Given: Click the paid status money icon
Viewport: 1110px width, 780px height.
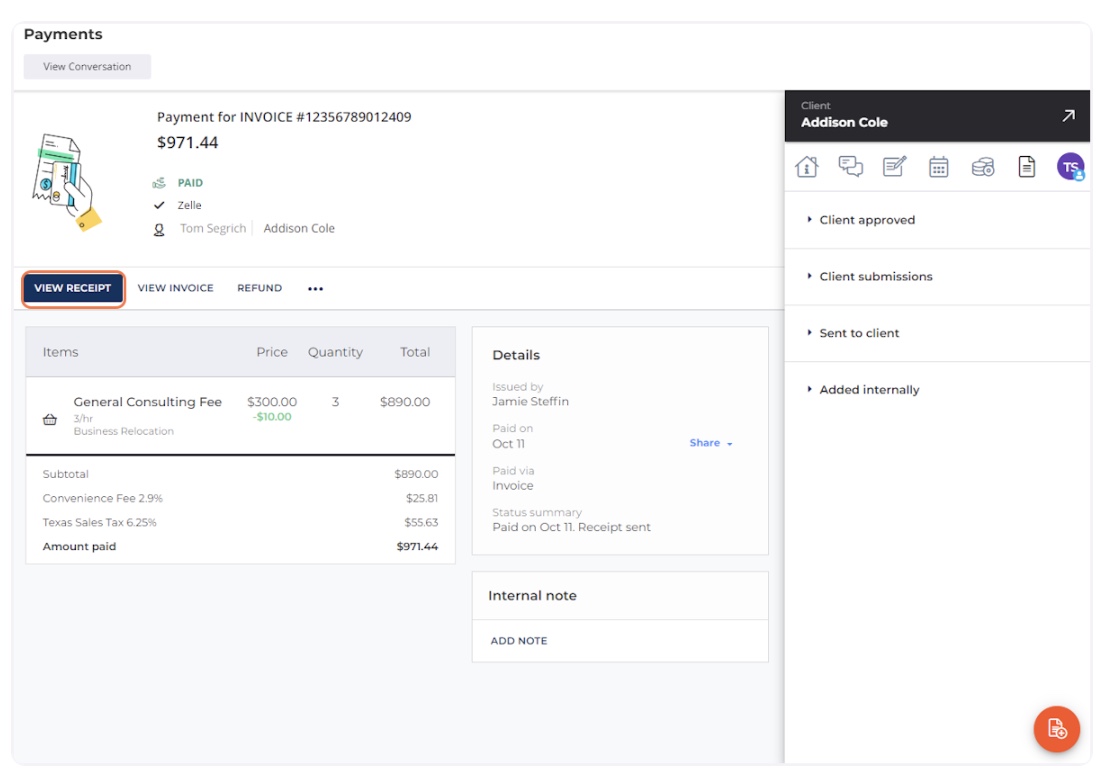Looking at the screenshot, I should point(159,183).
